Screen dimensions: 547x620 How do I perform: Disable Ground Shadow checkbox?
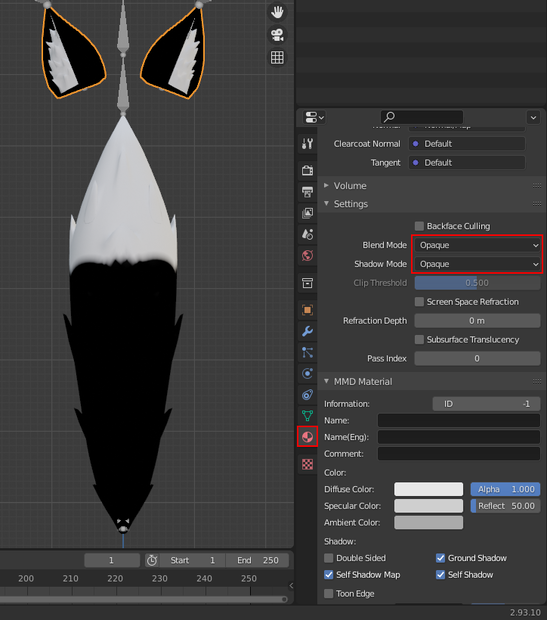click(440, 558)
